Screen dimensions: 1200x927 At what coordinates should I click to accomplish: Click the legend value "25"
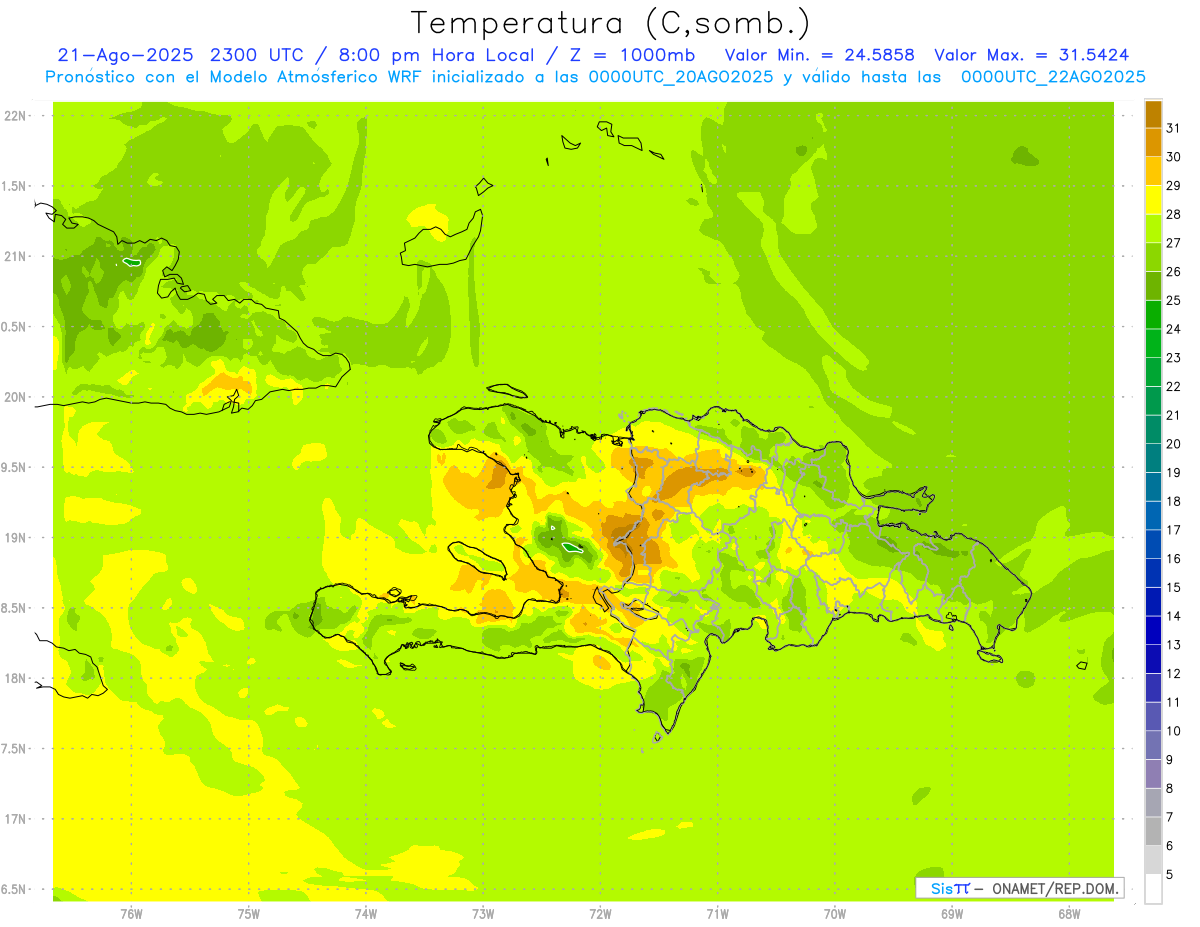pos(1173,300)
